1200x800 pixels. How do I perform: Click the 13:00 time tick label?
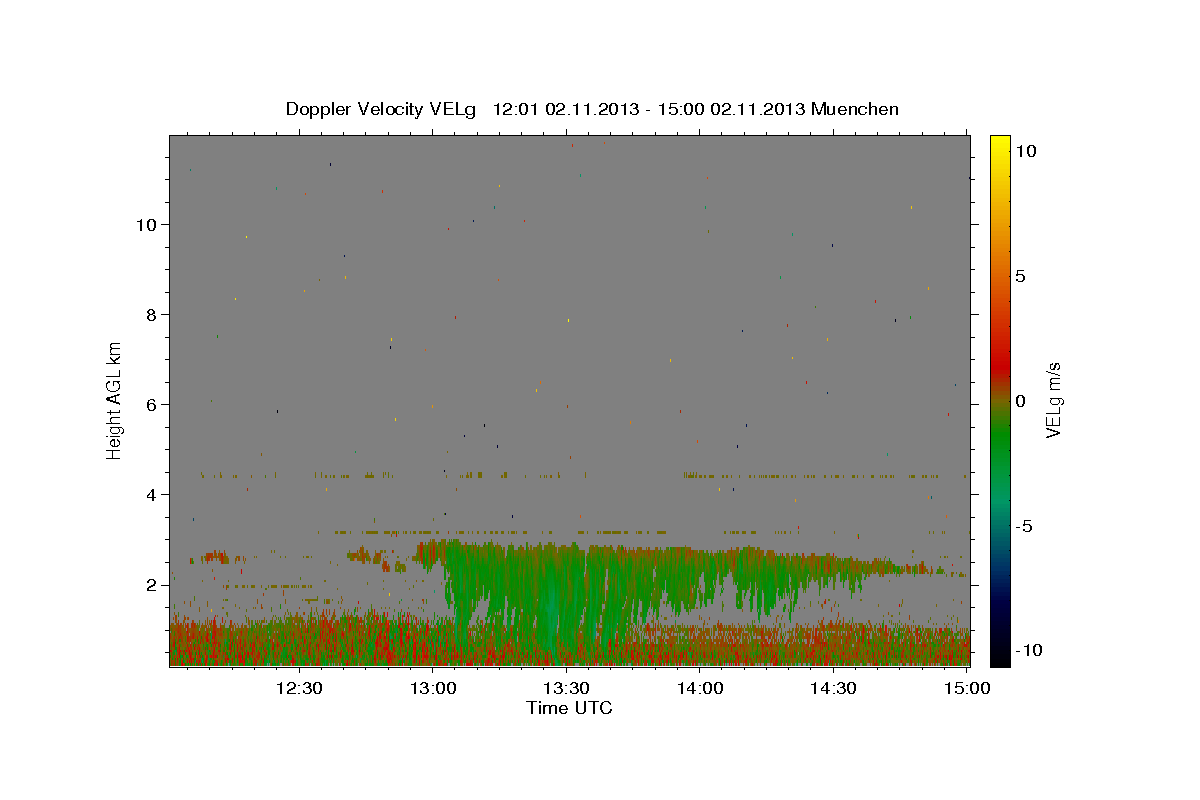pos(434,688)
